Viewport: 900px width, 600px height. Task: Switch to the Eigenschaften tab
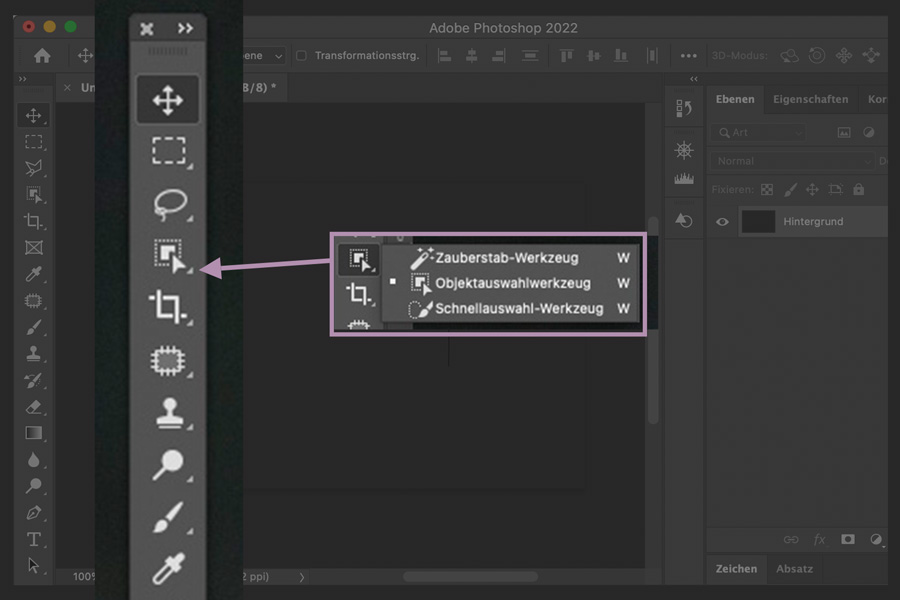810,99
